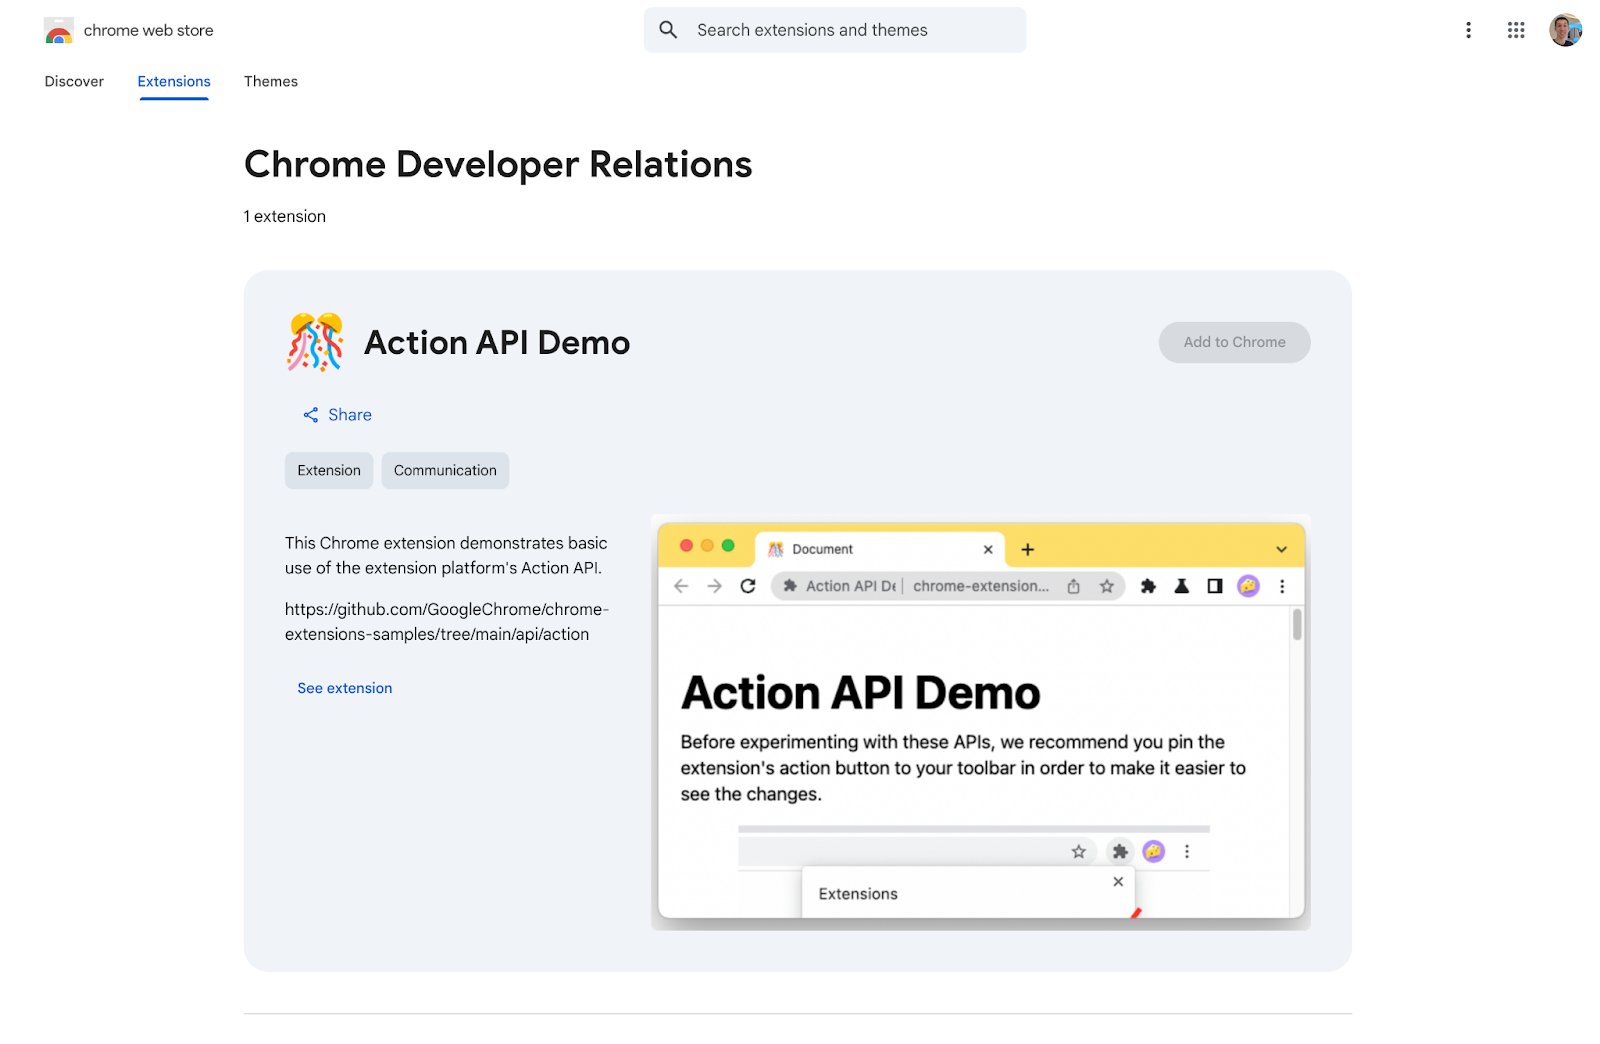This screenshot has height=1044, width=1600.
Task: Click the Chrome Developer Relations heading
Action: coord(498,164)
